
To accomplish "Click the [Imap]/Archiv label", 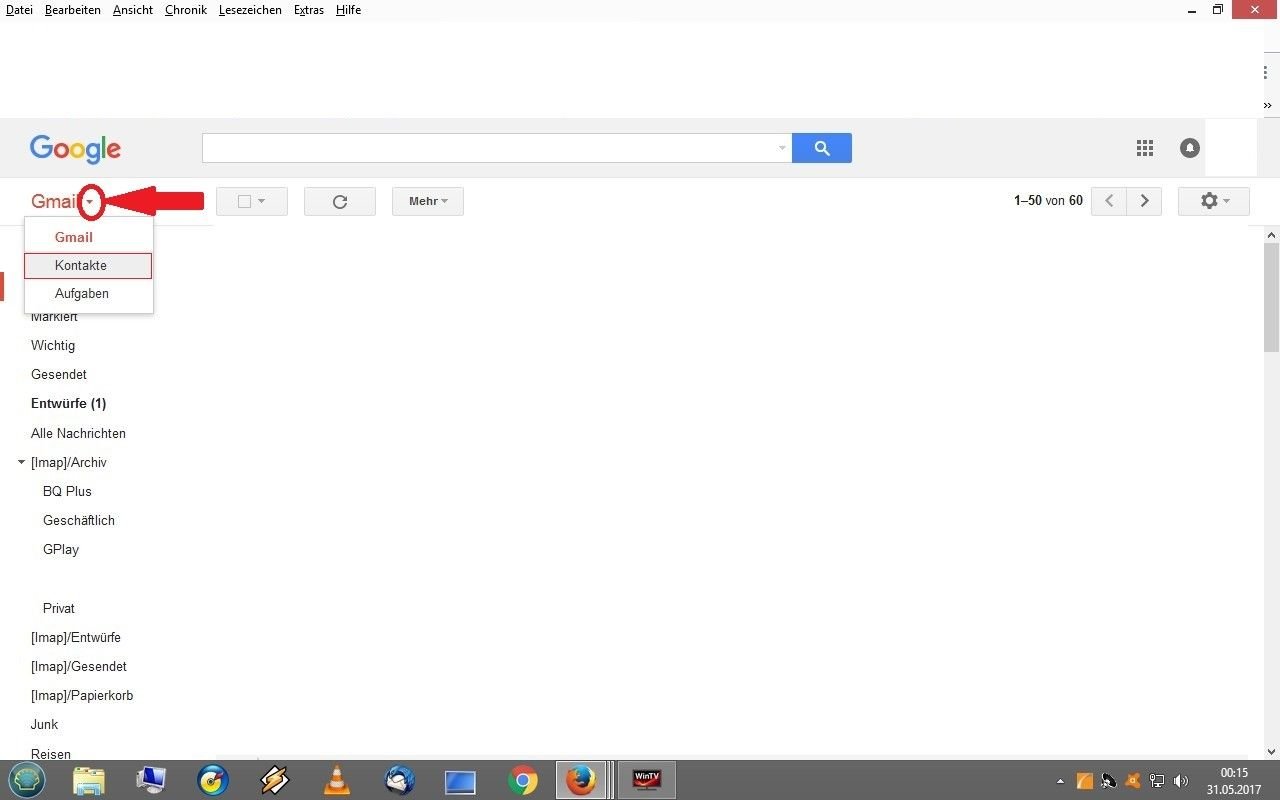I will pos(69,462).
